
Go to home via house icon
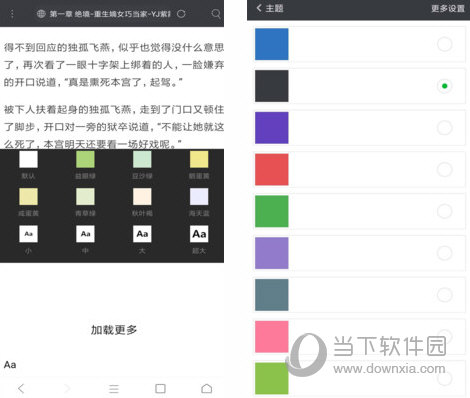[207, 389]
